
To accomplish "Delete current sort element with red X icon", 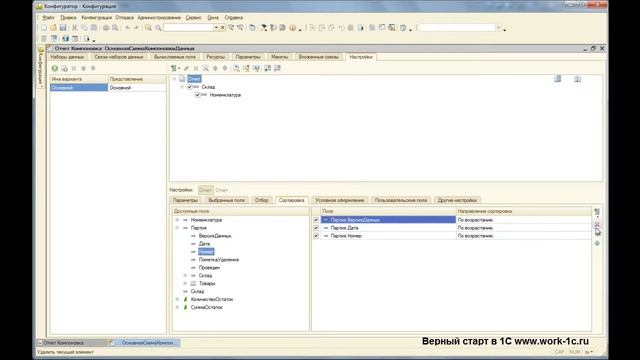I will pyautogui.click(x=597, y=224).
